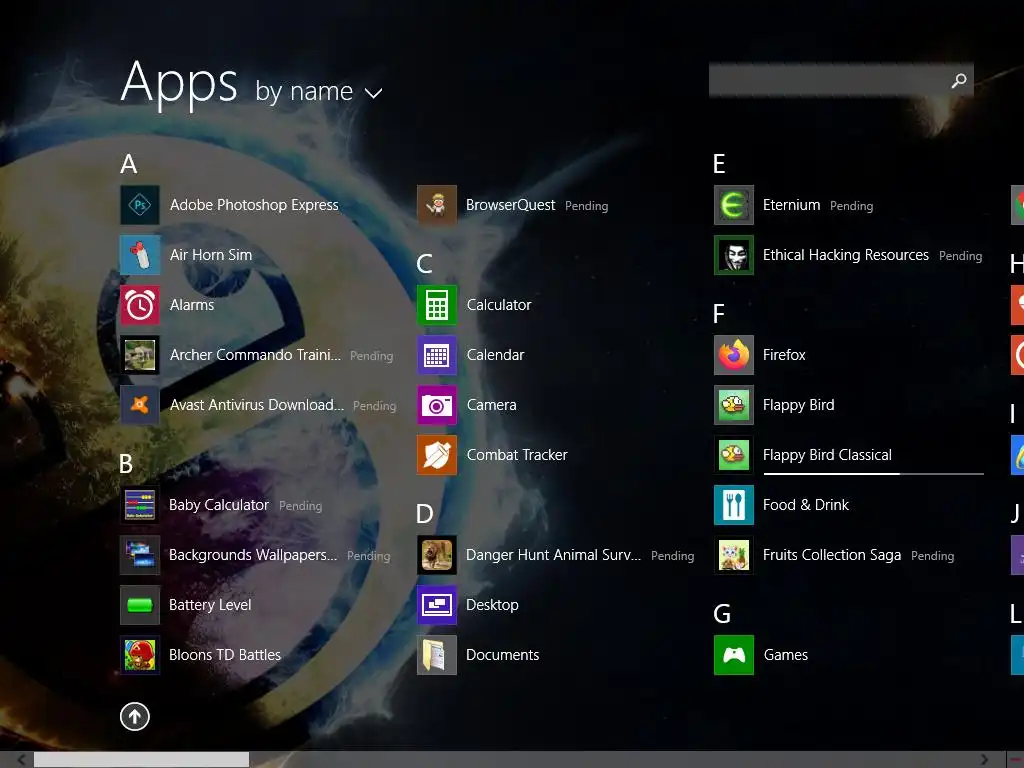Click the scrollbar right arrow
This screenshot has height=768, width=1024.
(984, 760)
